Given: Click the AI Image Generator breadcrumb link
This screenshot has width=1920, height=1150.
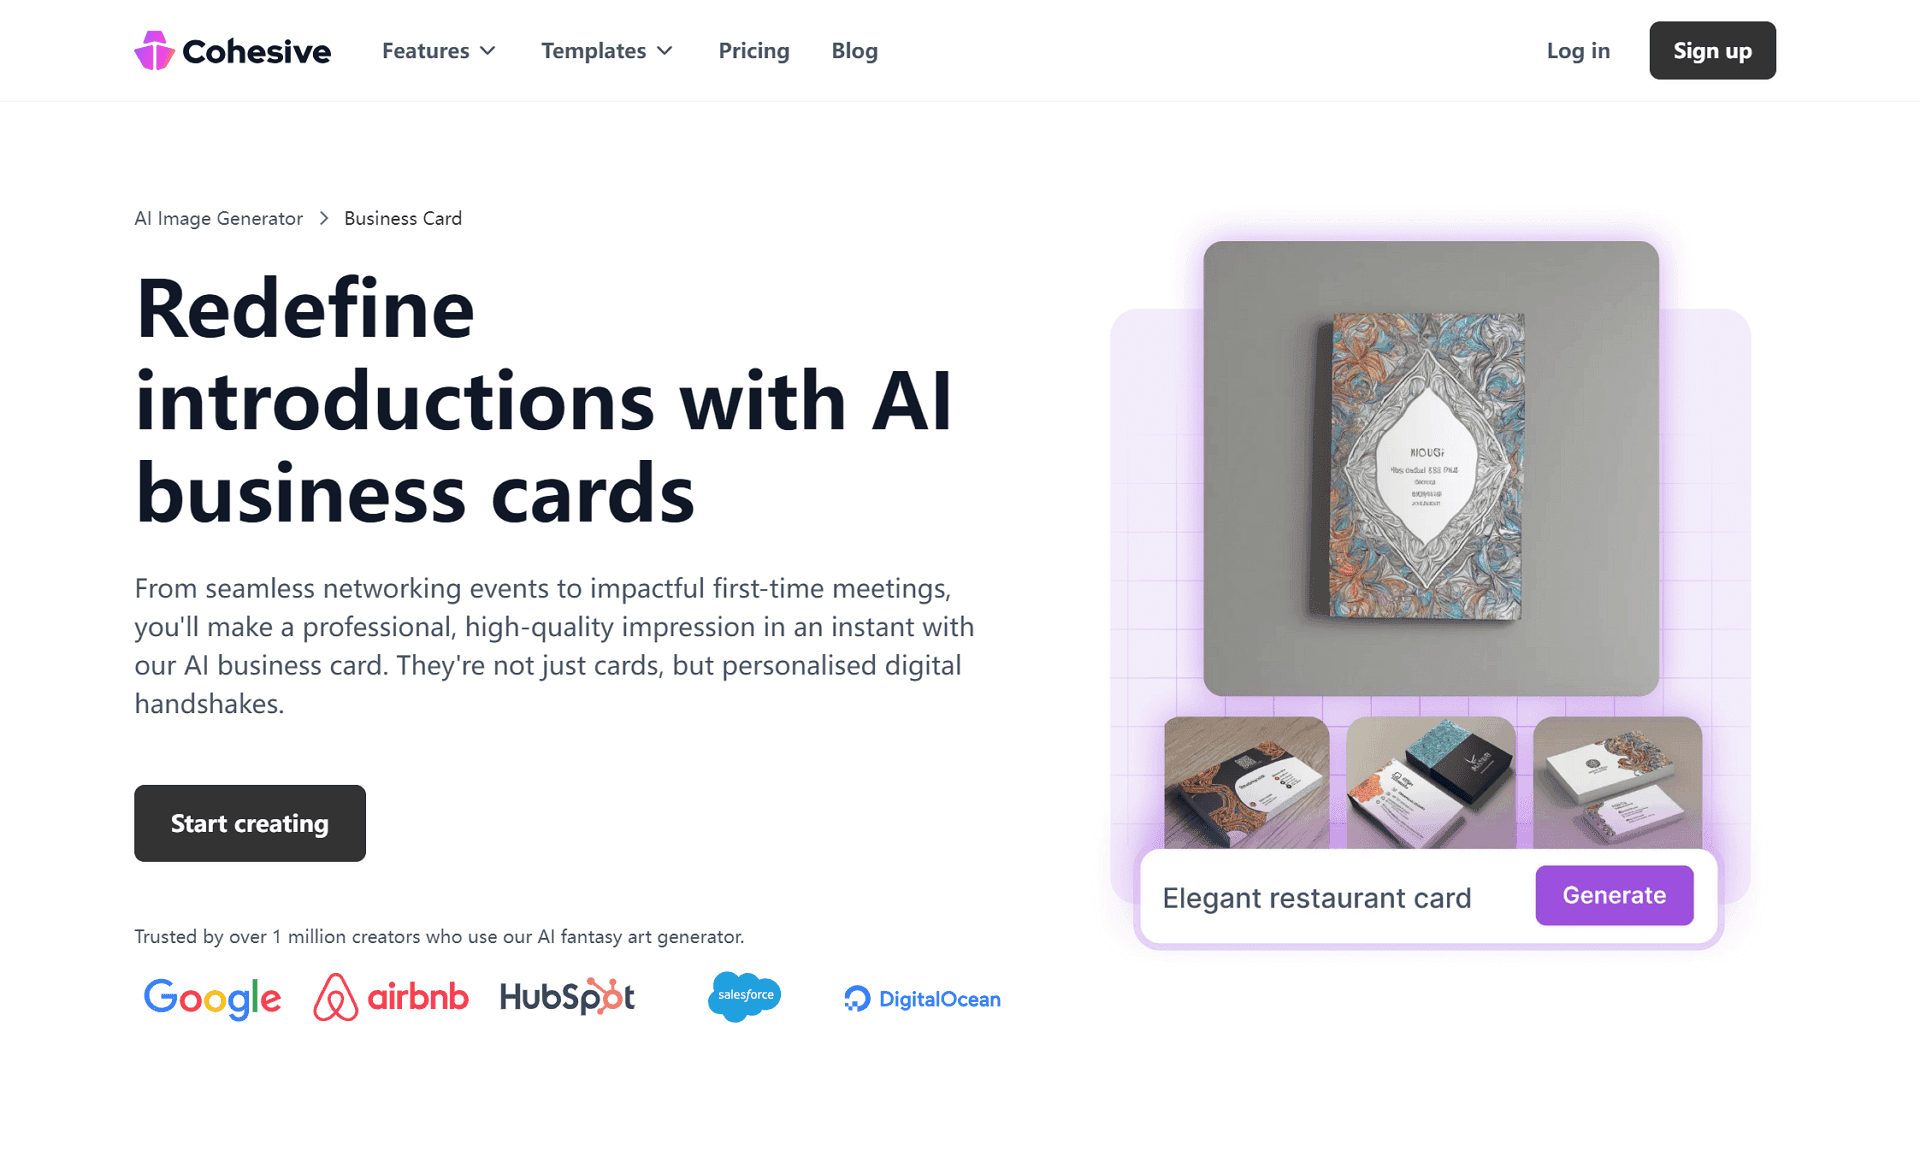Looking at the screenshot, I should coord(218,218).
